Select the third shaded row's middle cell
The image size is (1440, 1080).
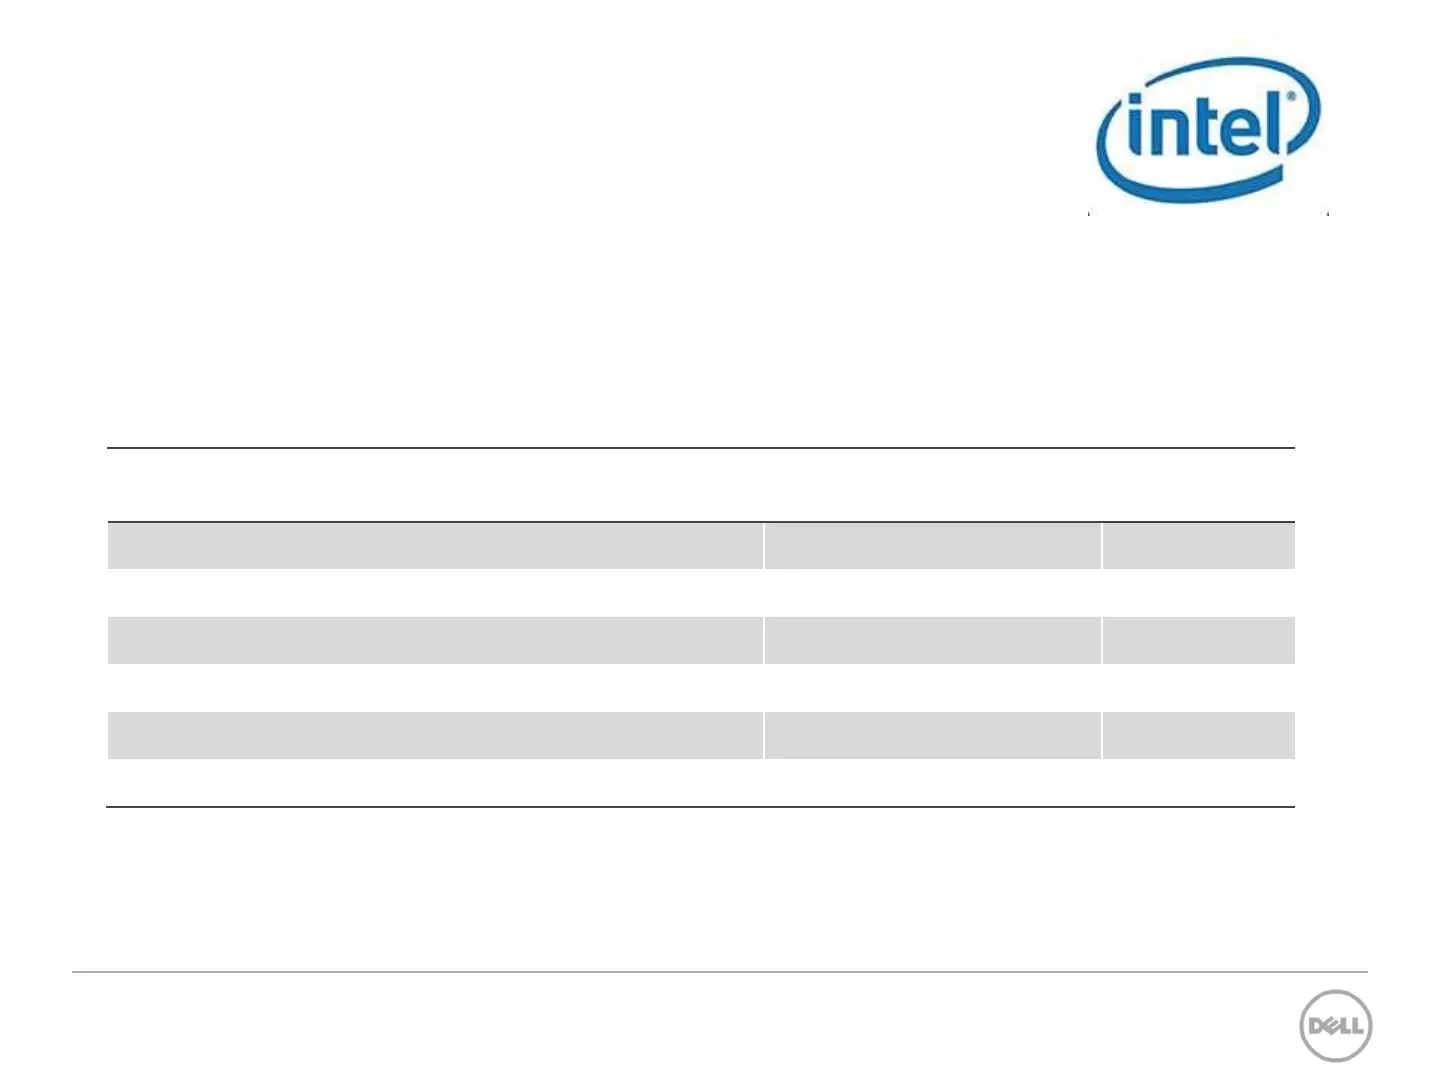click(x=932, y=735)
